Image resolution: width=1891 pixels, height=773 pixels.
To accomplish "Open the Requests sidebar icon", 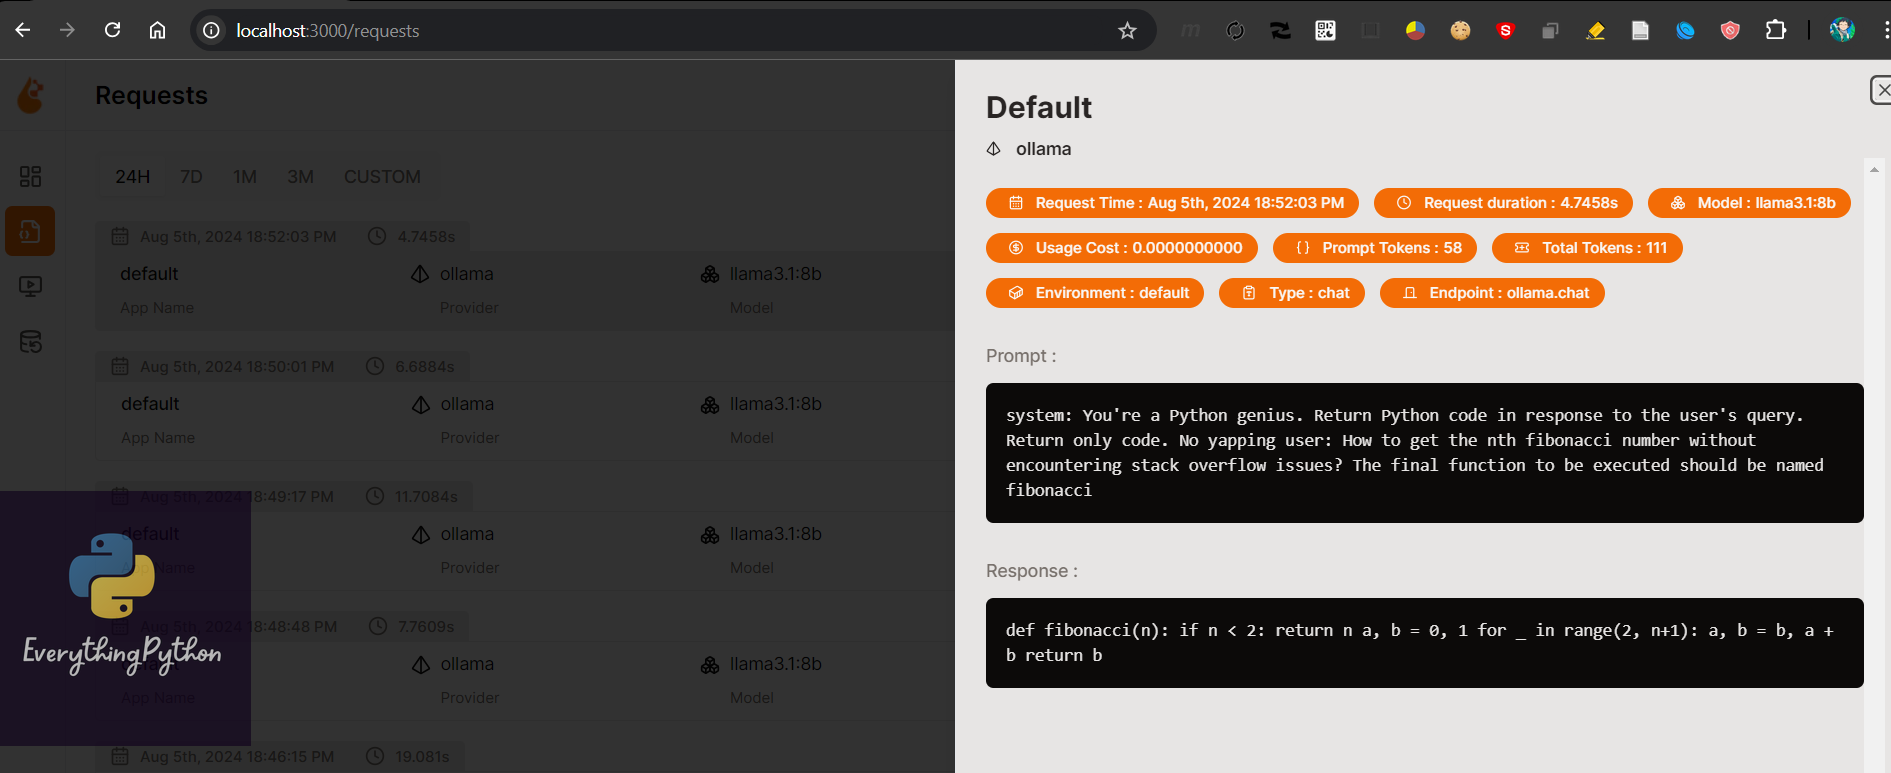I will 30,232.
